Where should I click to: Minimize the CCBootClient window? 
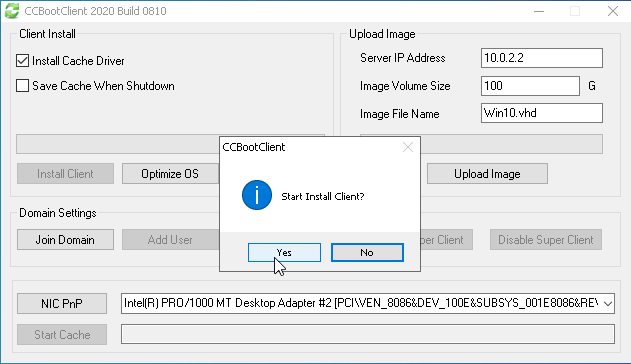click(x=539, y=11)
